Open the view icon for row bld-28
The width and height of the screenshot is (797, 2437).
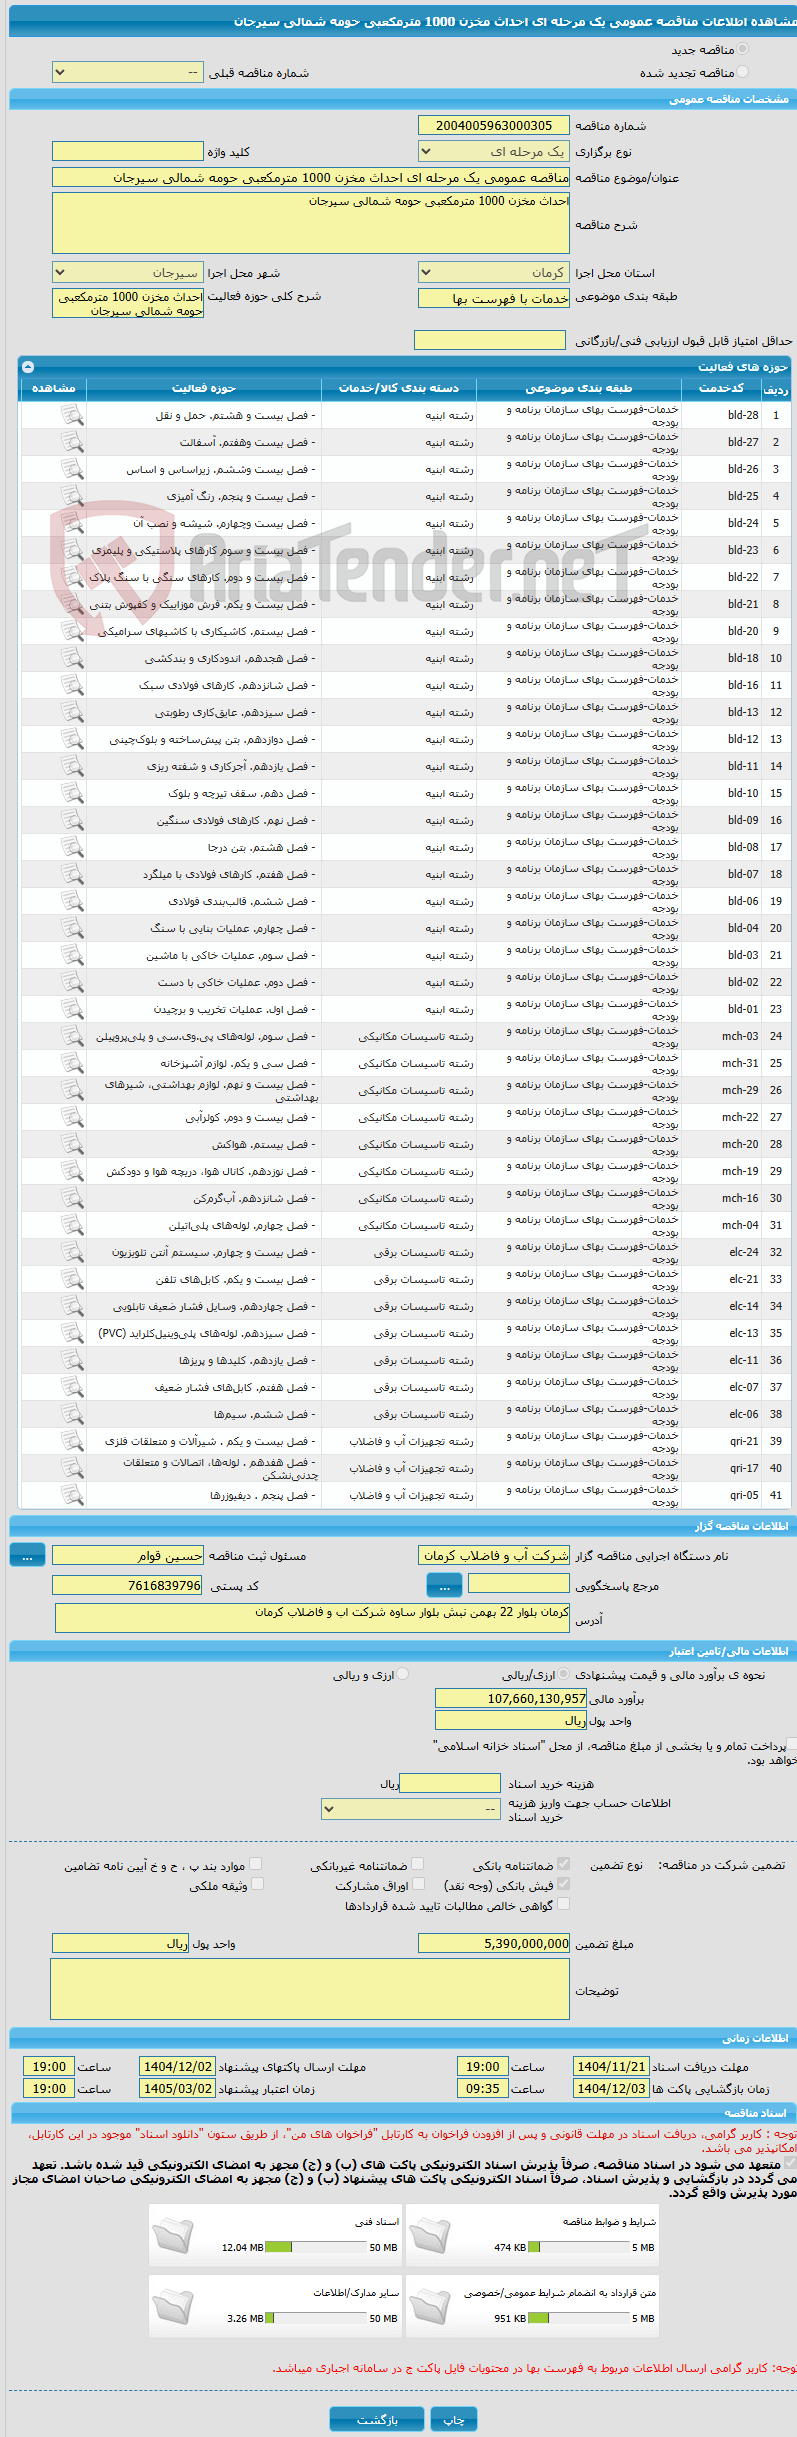click(x=72, y=415)
